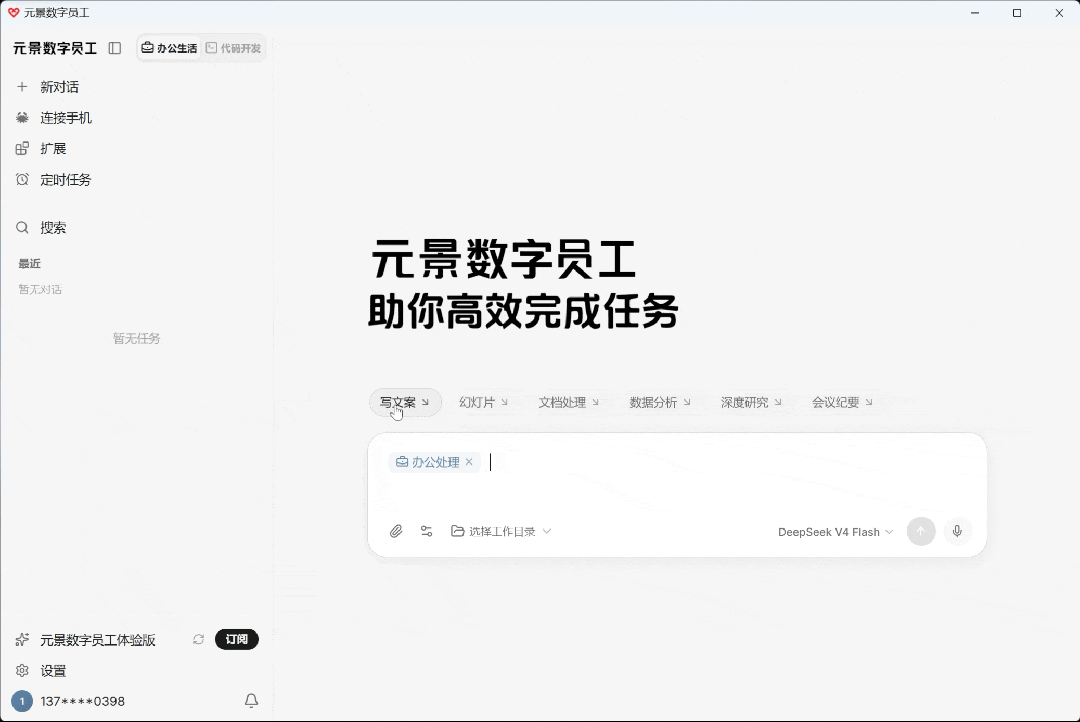Open the DeepSeek V4 Flash model dropdown
1080x722 pixels.
pyautogui.click(x=835, y=532)
